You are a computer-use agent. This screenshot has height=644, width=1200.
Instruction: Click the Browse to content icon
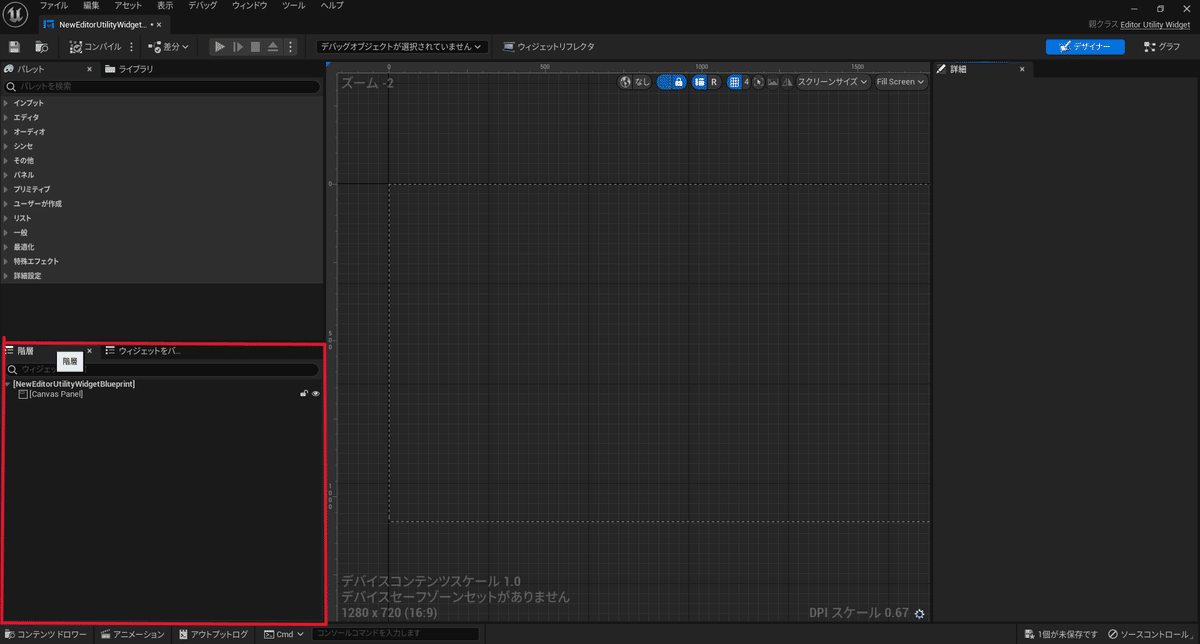coord(41,46)
